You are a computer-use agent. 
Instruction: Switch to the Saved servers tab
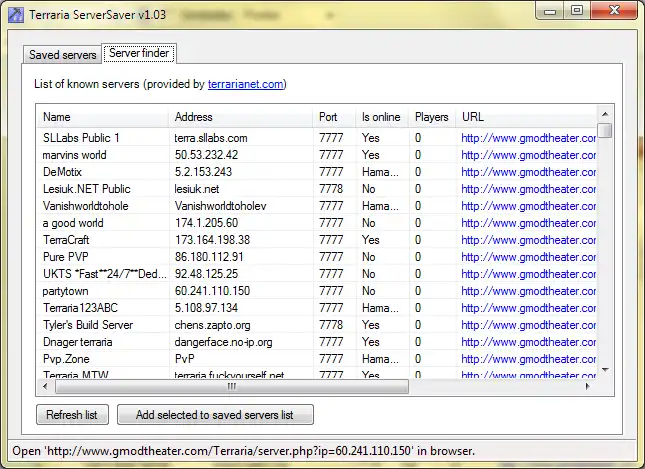click(x=62, y=55)
